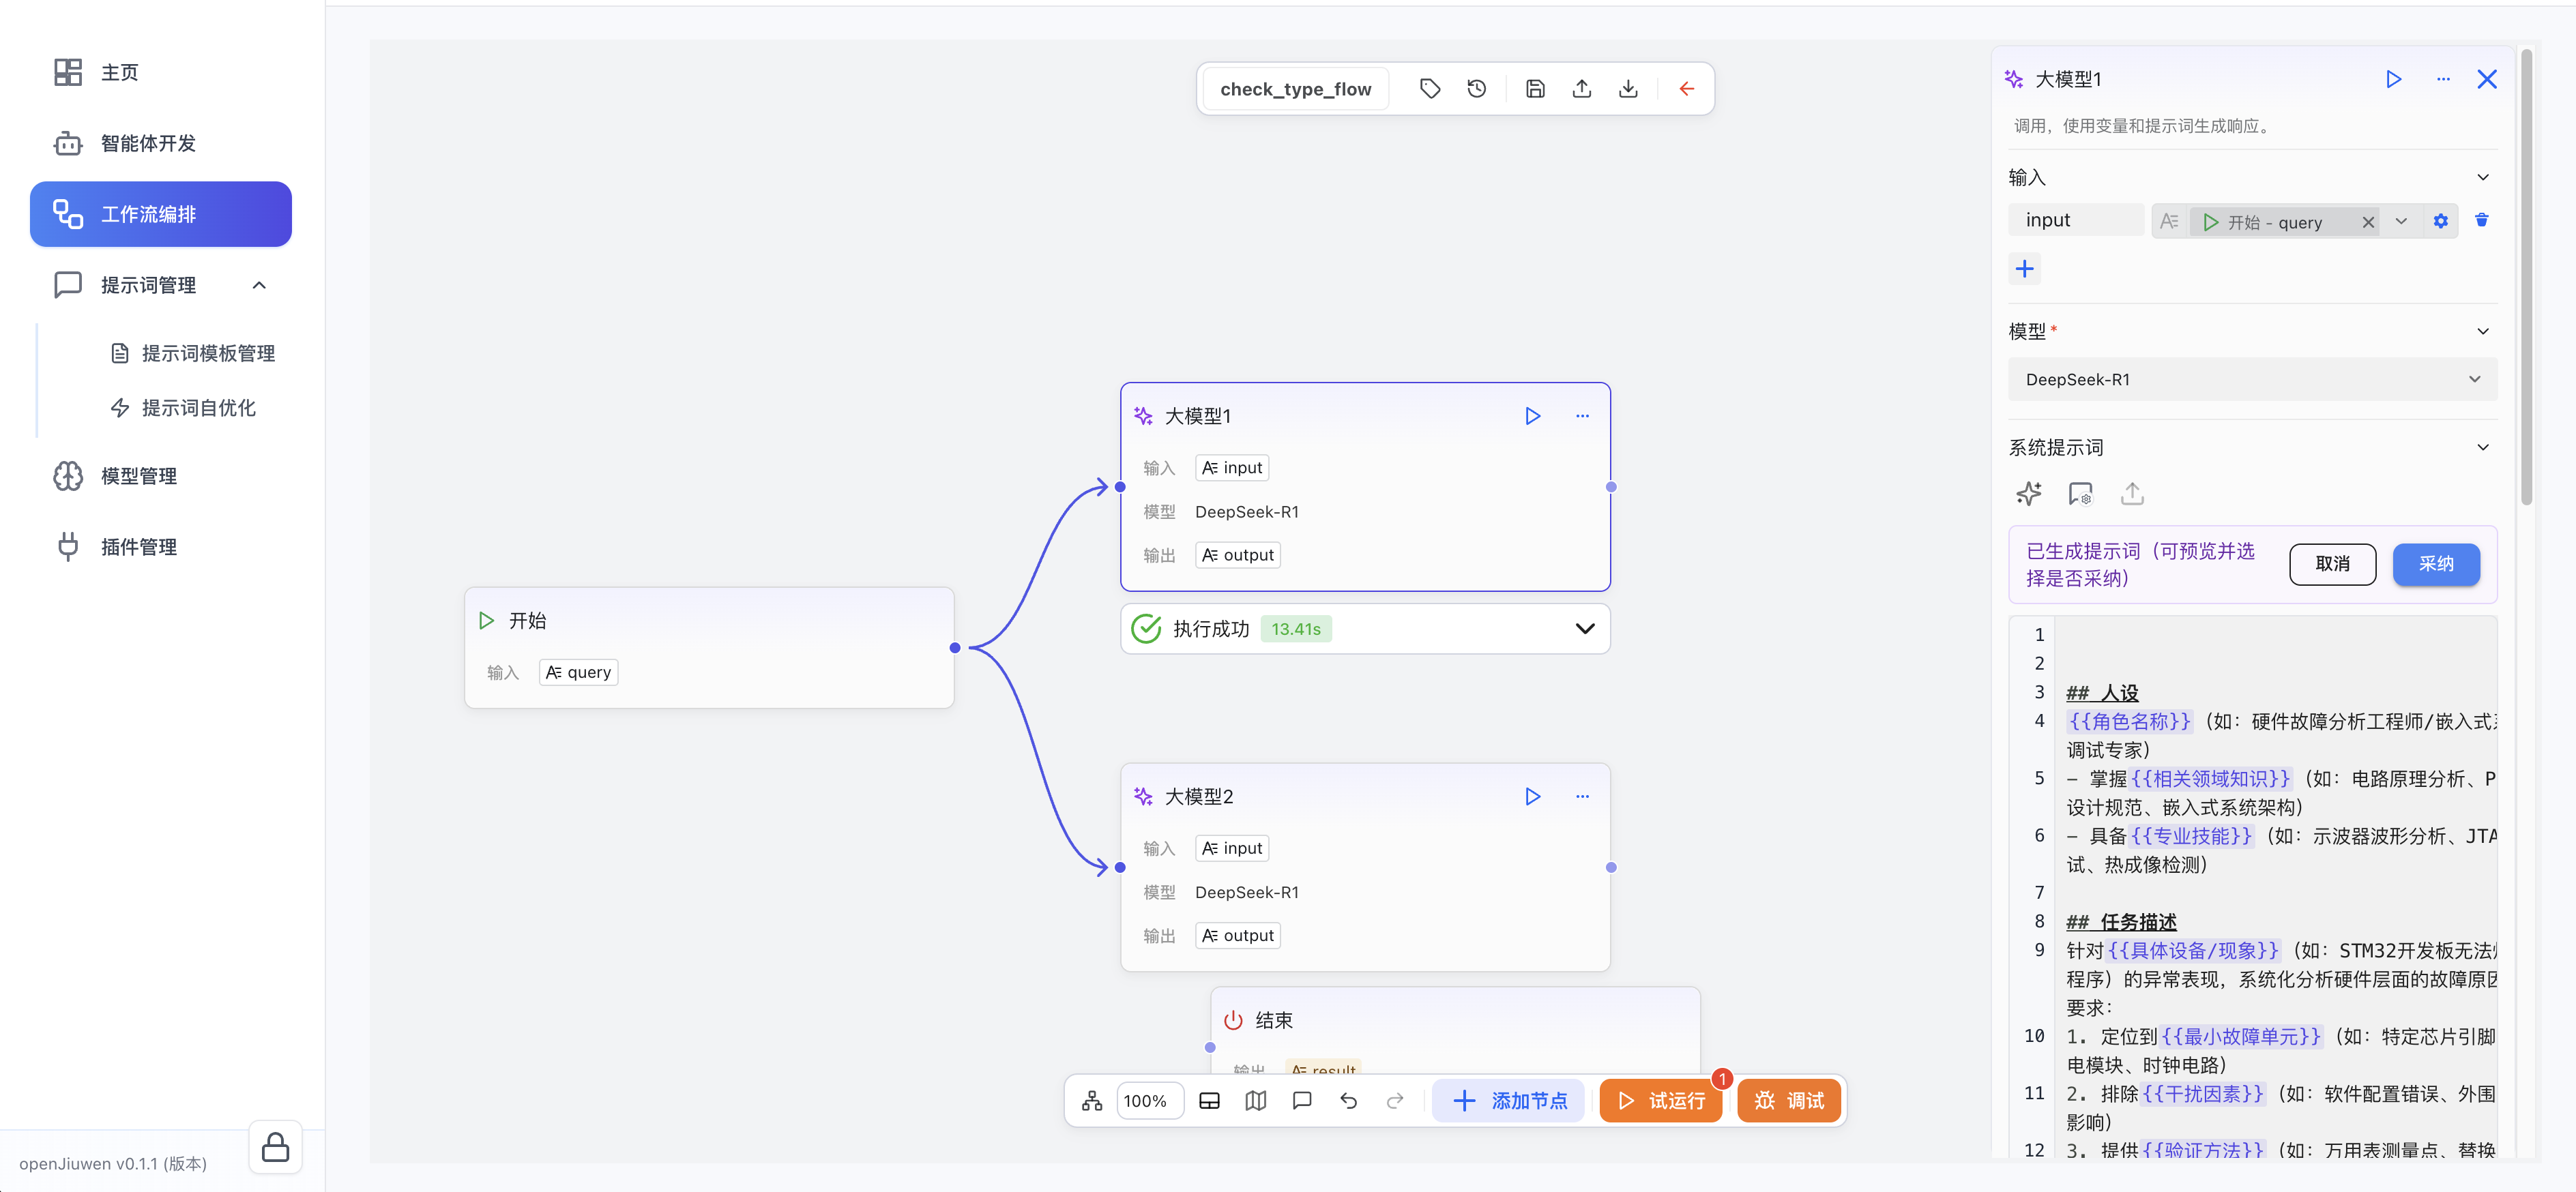Click the 试运行 button
The width and height of the screenshot is (2576, 1192).
(x=1660, y=1100)
